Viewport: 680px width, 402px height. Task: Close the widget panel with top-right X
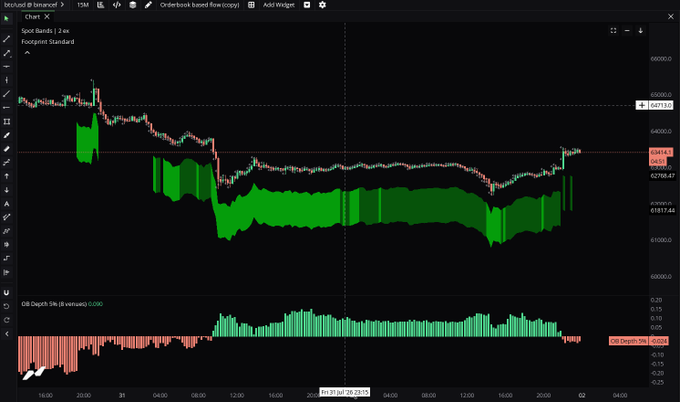coord(671,16)
